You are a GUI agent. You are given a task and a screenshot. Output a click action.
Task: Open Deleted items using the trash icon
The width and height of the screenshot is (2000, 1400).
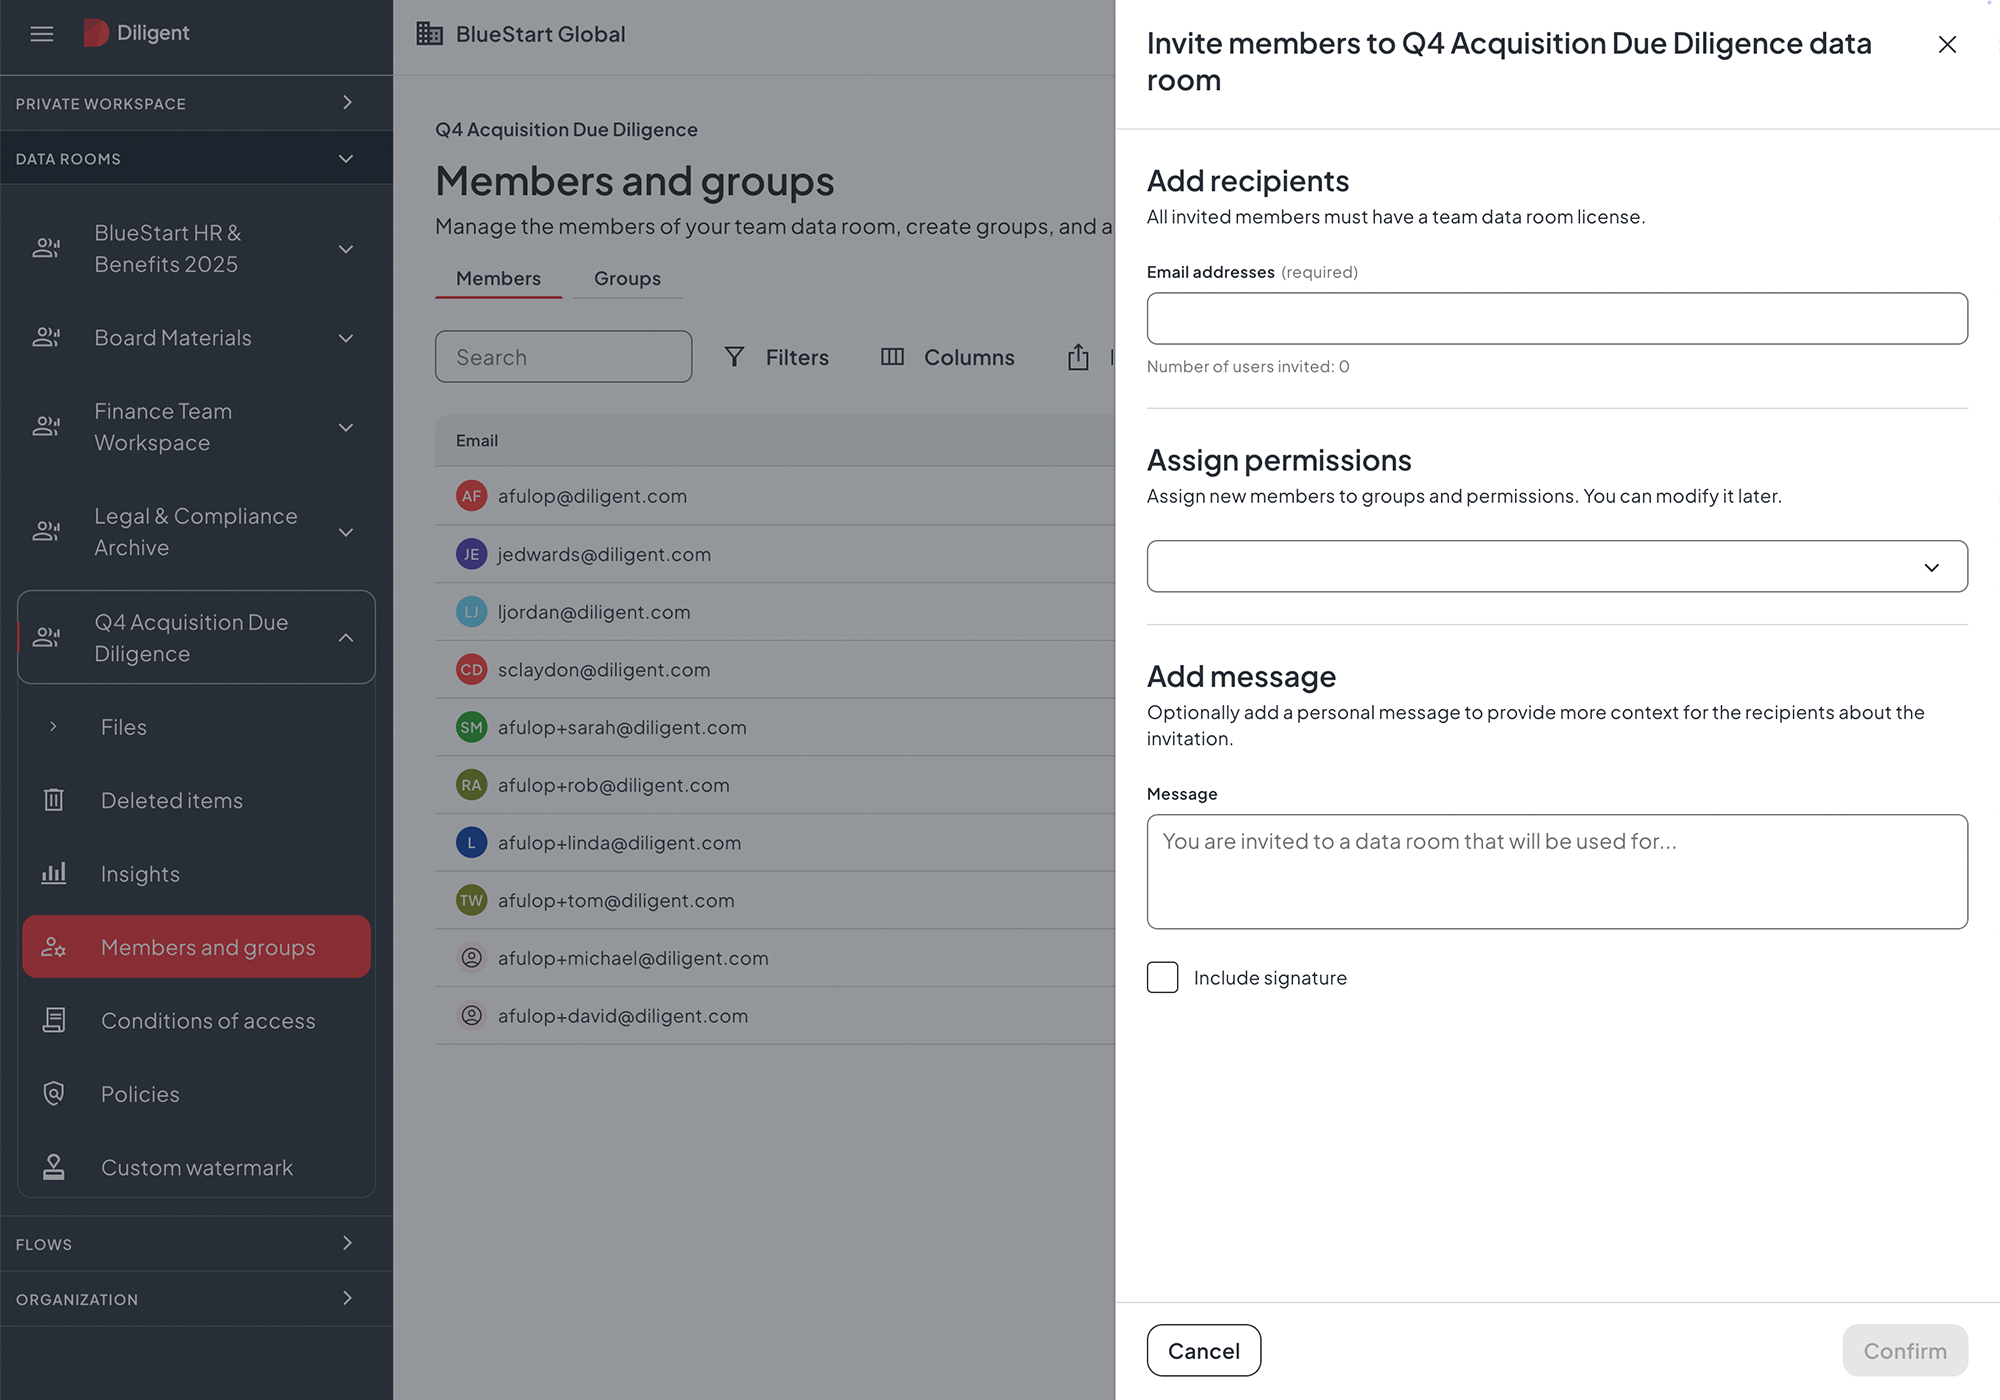54,800
